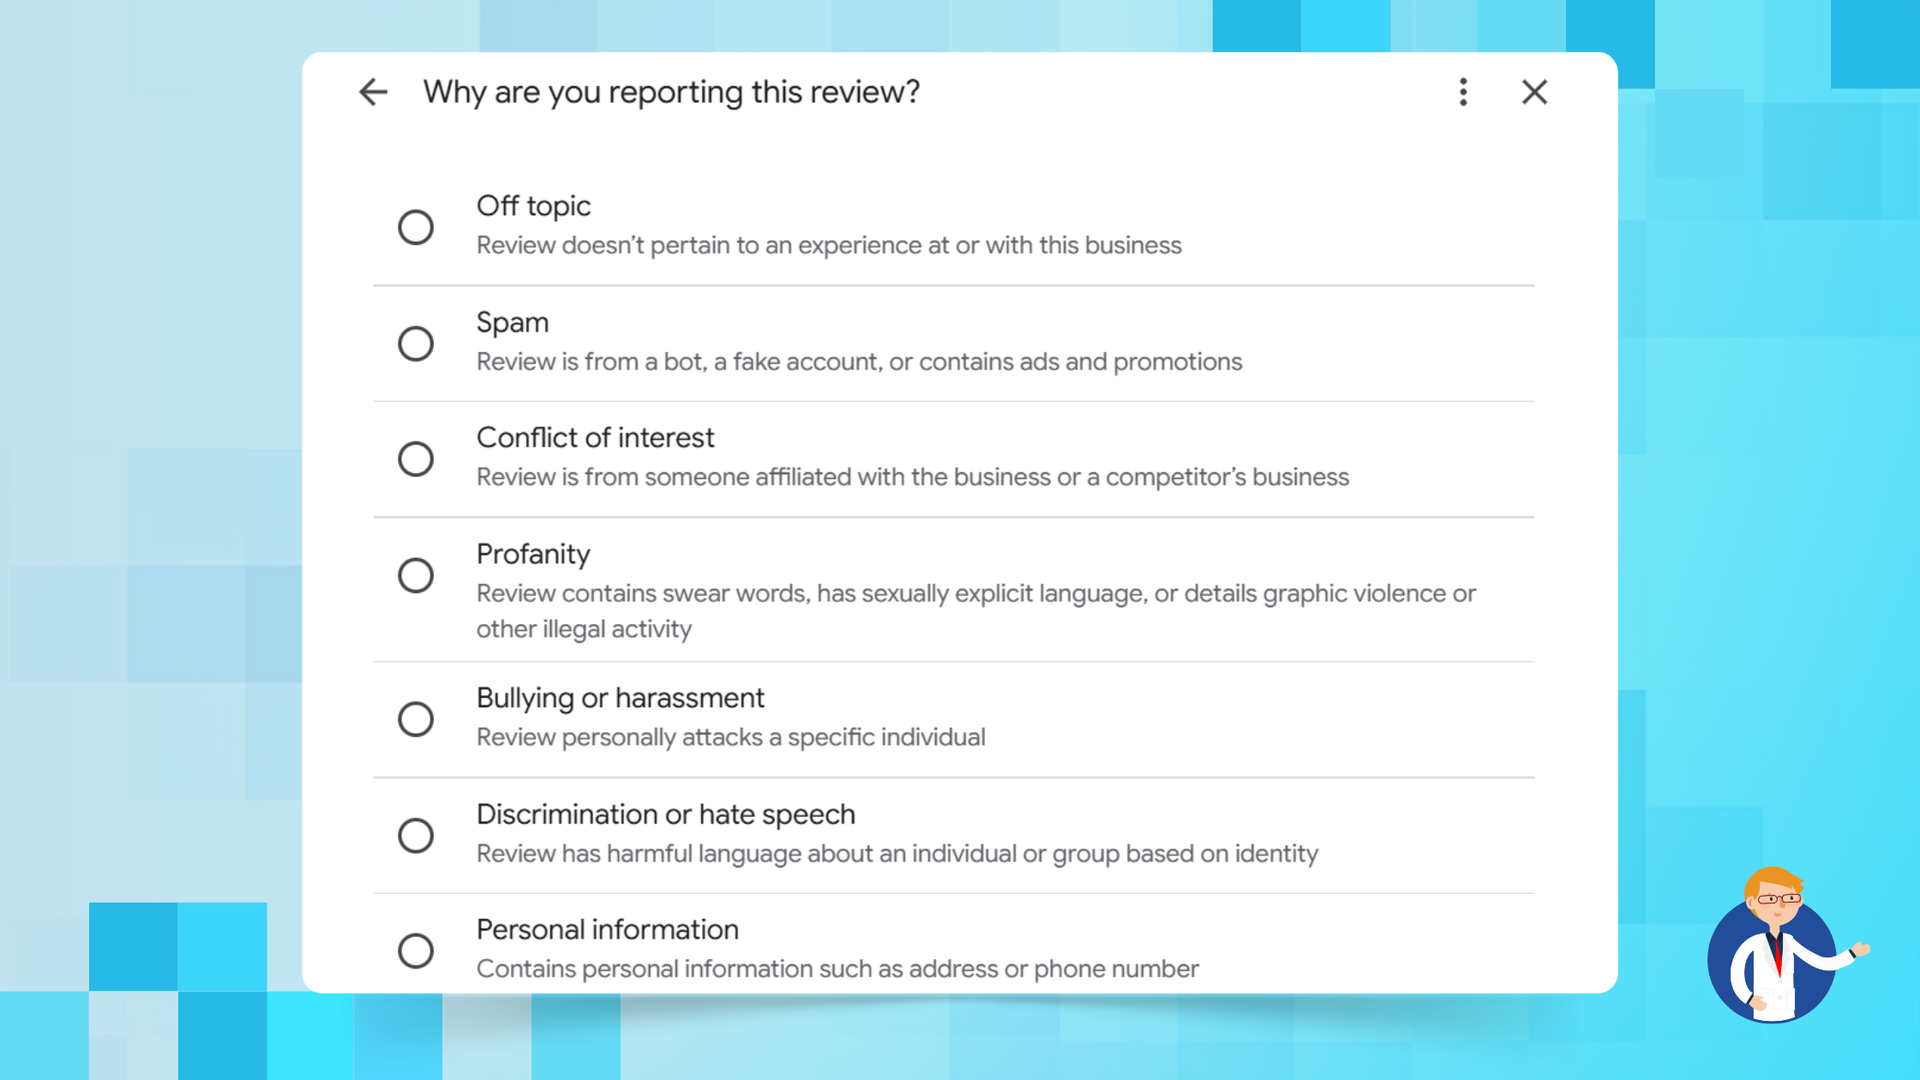
Task: Click description about bot or fake account
Action: 859,362
